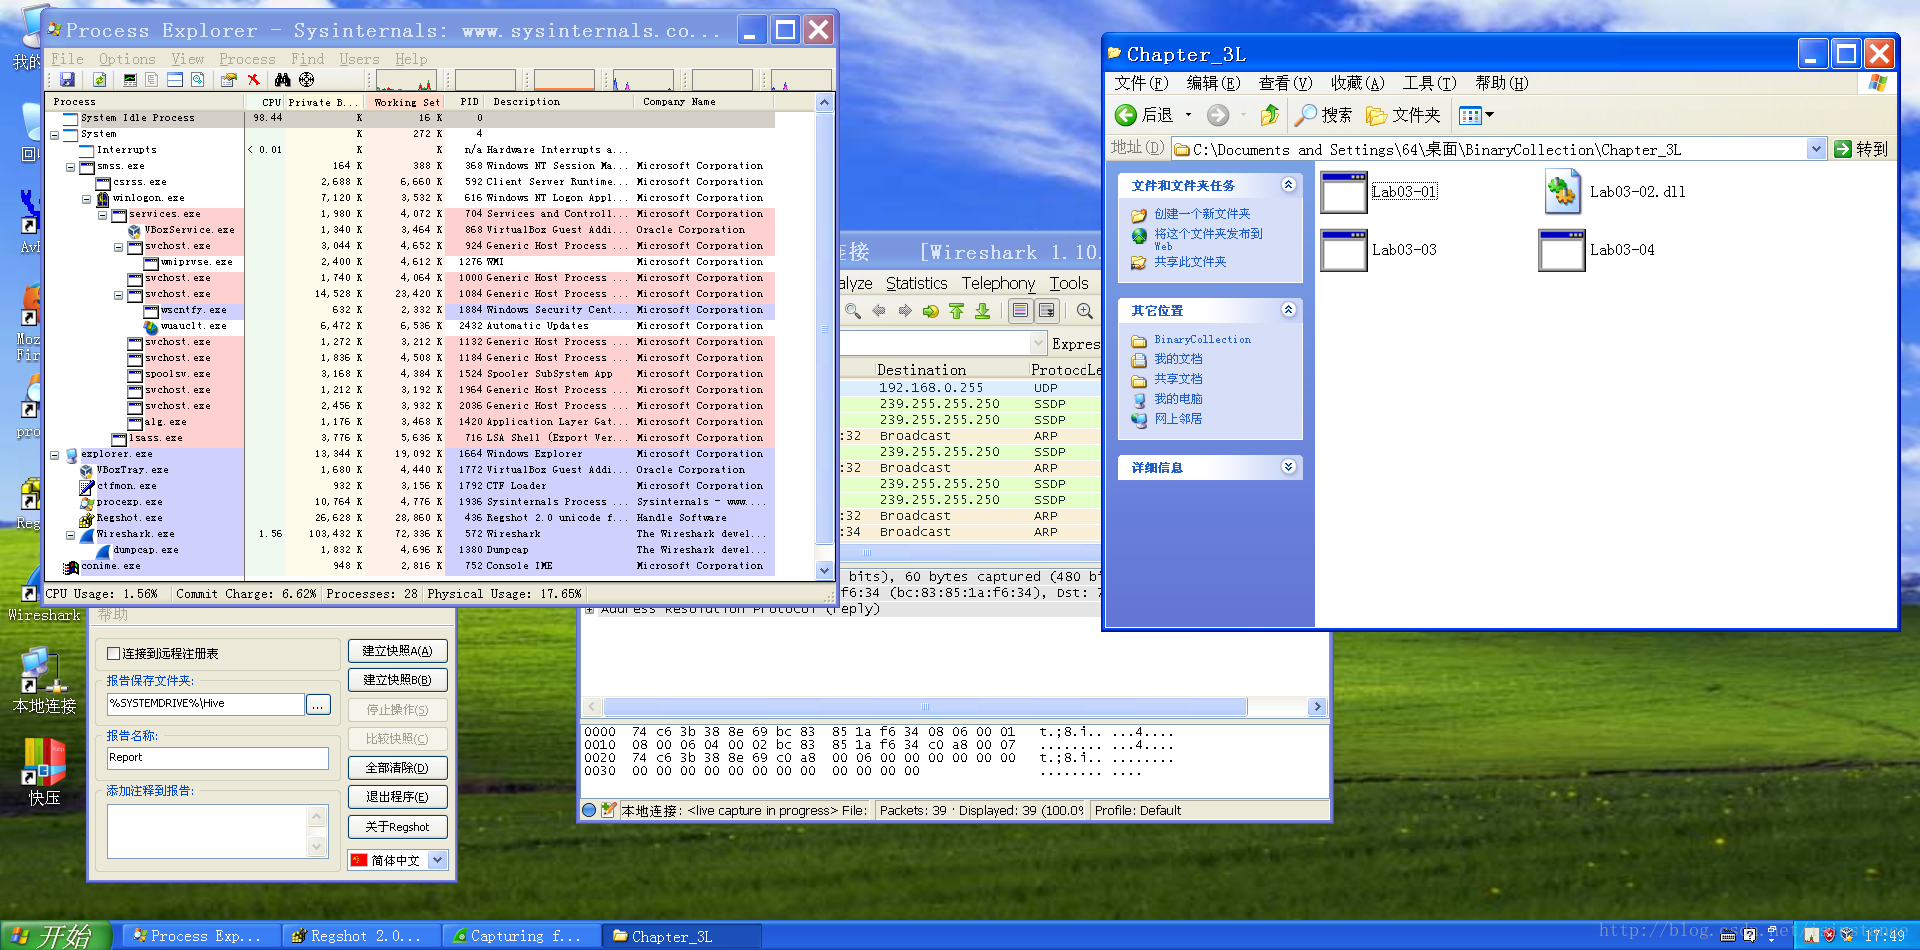Toggle Wireshark's auto scroll live capture button
1920x950 pixels.
point(1046,311)
